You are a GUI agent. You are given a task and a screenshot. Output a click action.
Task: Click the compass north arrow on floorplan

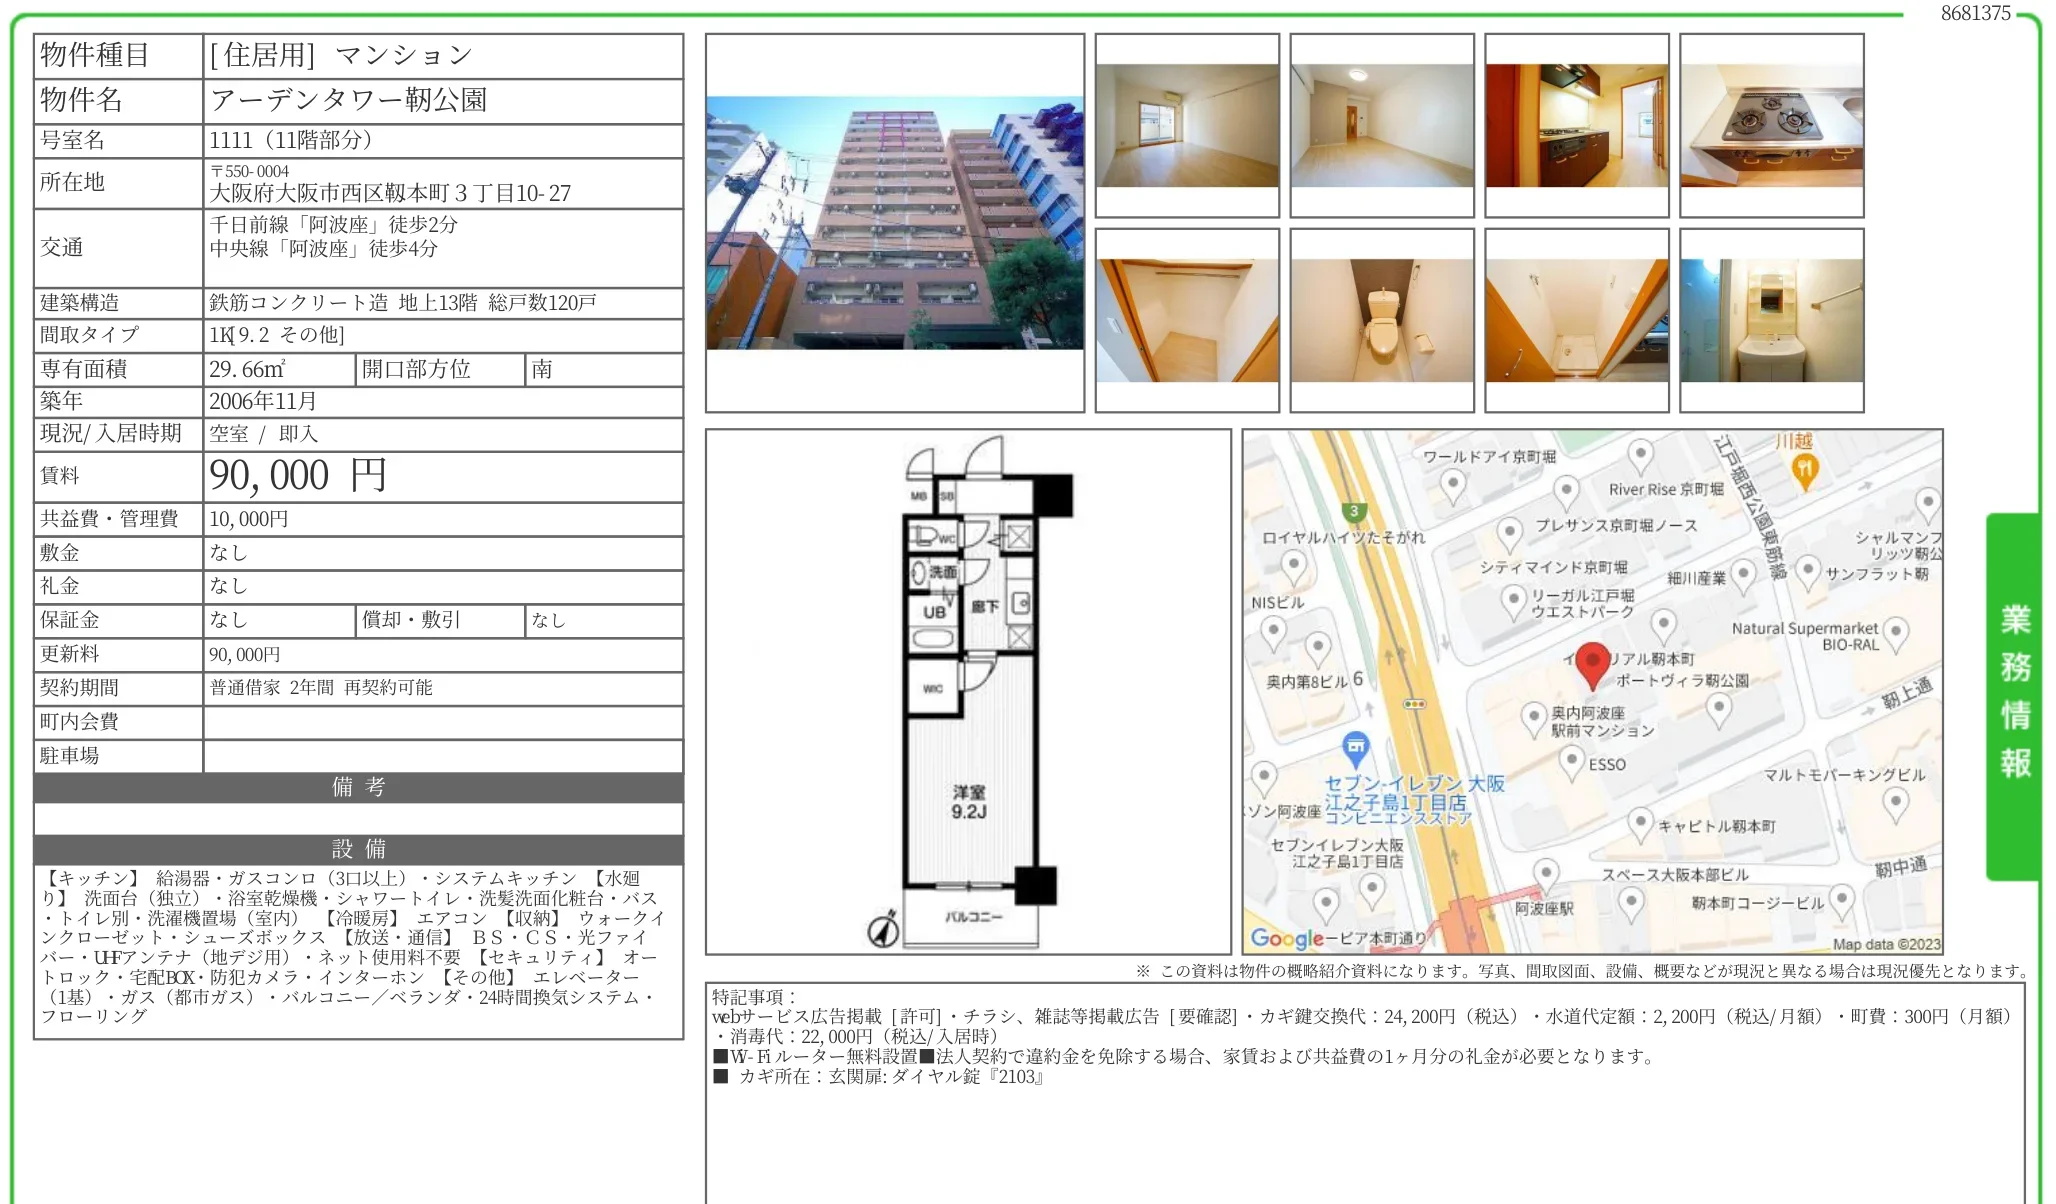coord(883,930)
